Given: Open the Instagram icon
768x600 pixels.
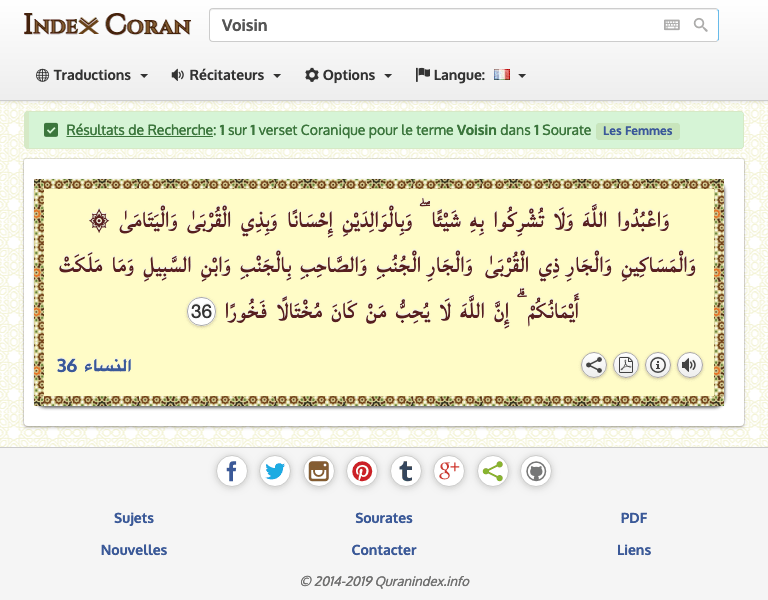Looking at the screenshot, I should pos(319,471).
